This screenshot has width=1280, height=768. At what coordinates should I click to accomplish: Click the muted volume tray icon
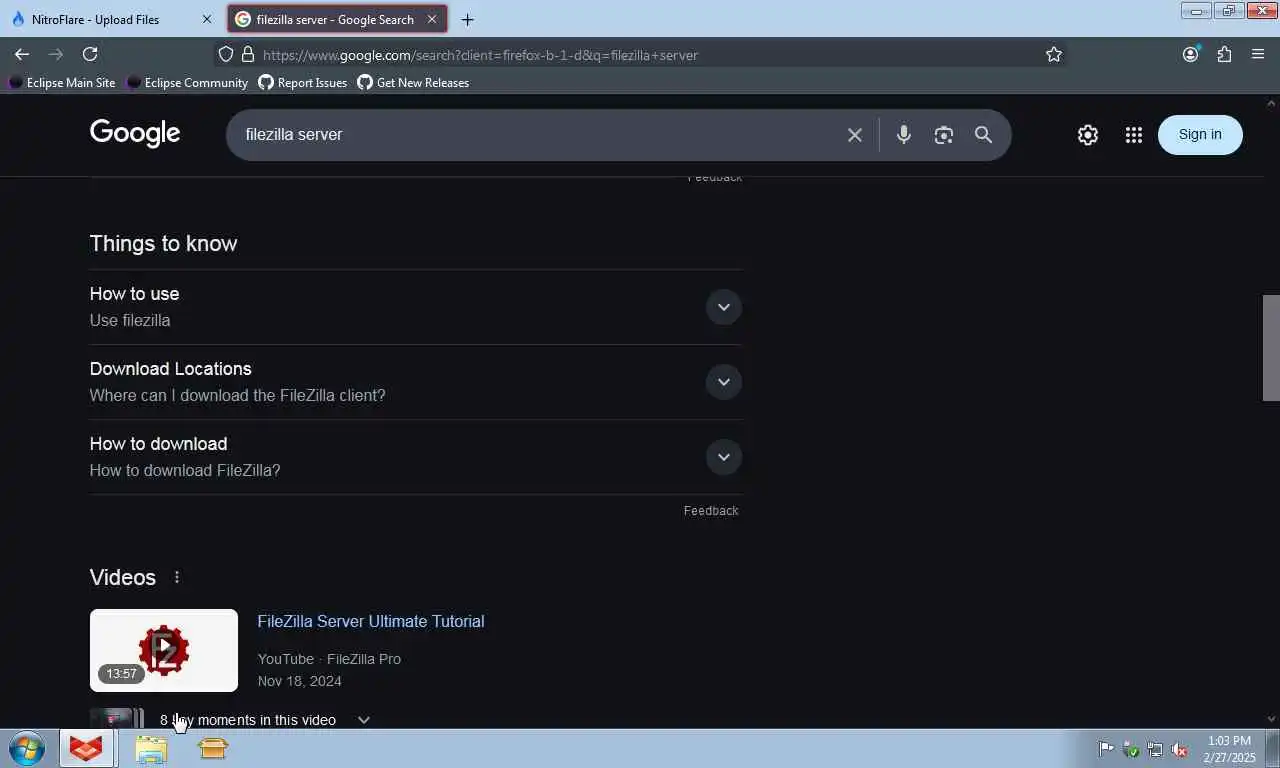(x=1180, y=749)
